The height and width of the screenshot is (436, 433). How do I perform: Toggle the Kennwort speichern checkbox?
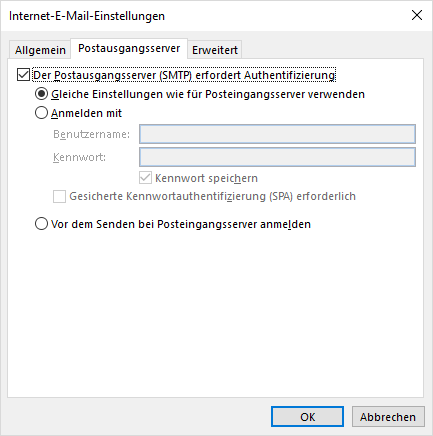pos(145,178)
